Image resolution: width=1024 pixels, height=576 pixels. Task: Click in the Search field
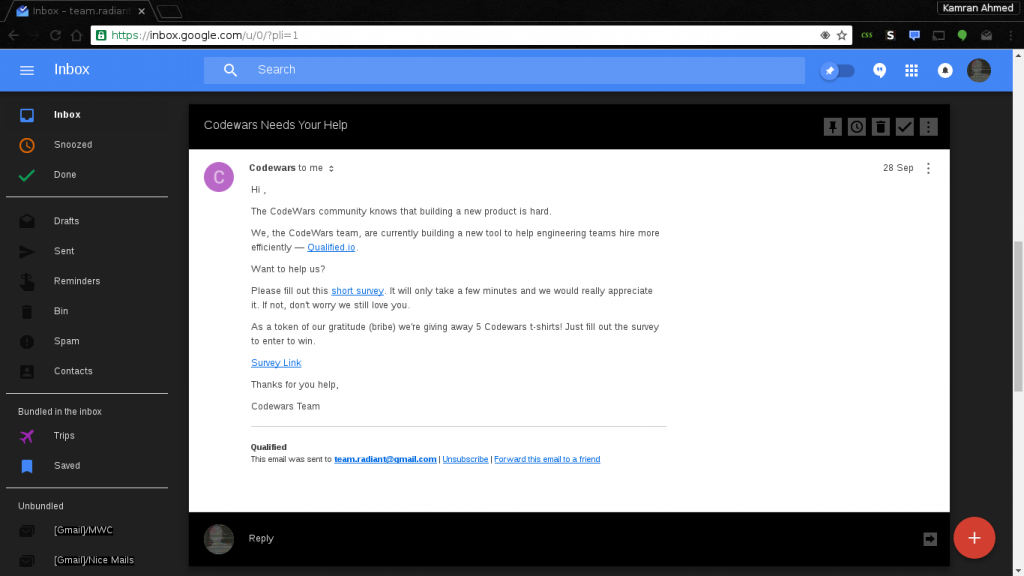click(x=504, y=70)
